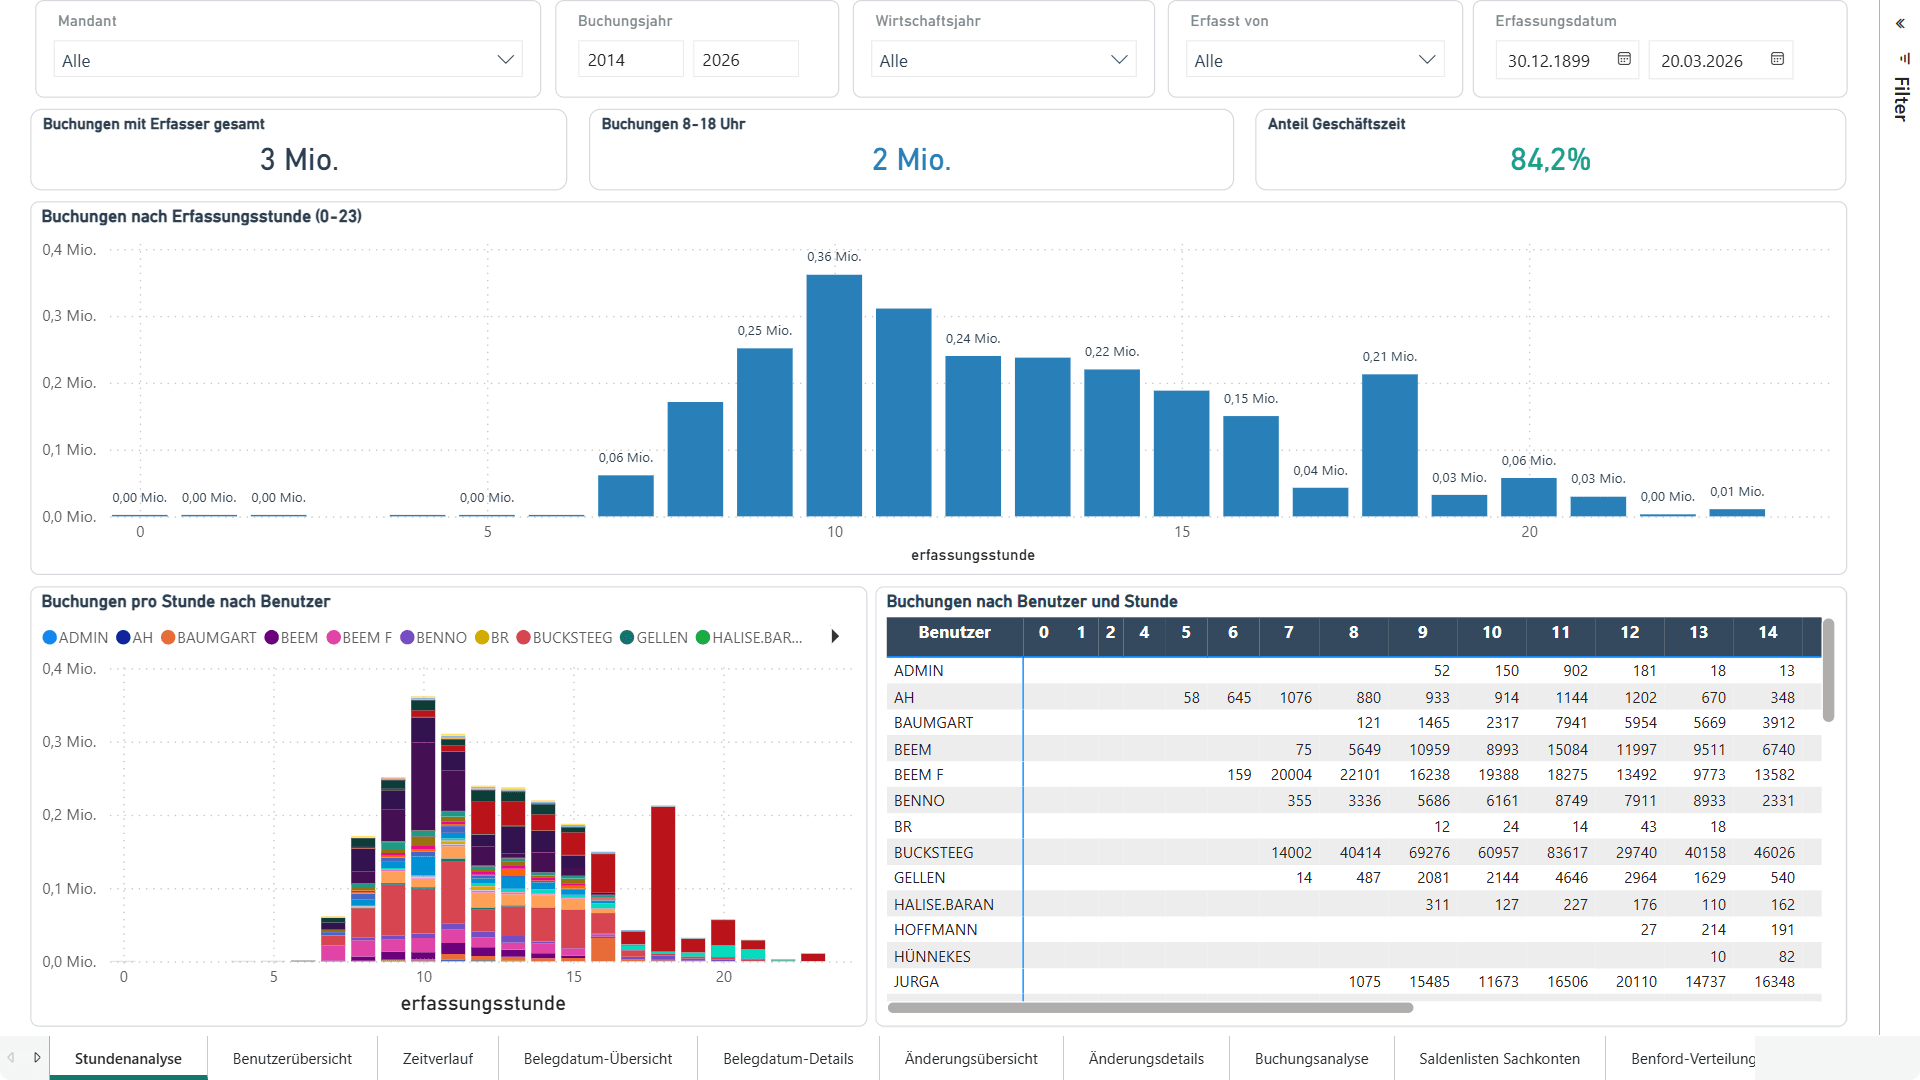Click ADMIN legend color marker

50,638
